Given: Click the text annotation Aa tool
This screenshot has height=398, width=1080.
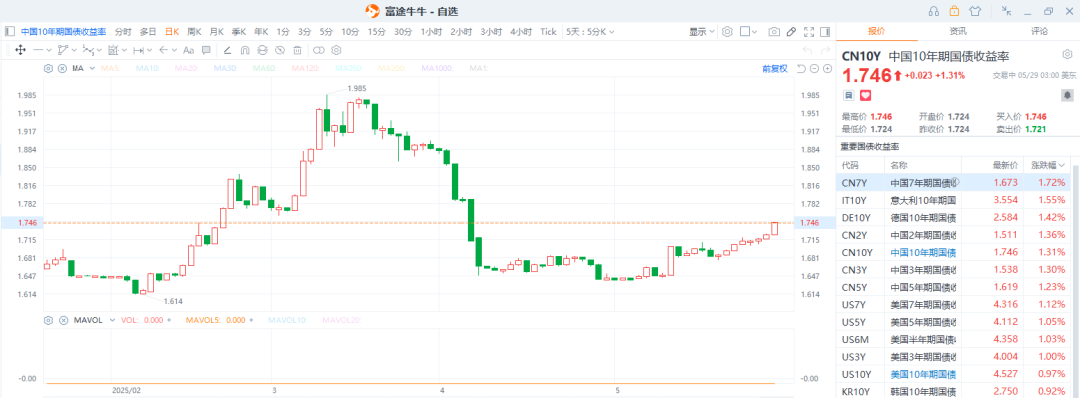Looking at the screenshot, I should pos(189,50).
